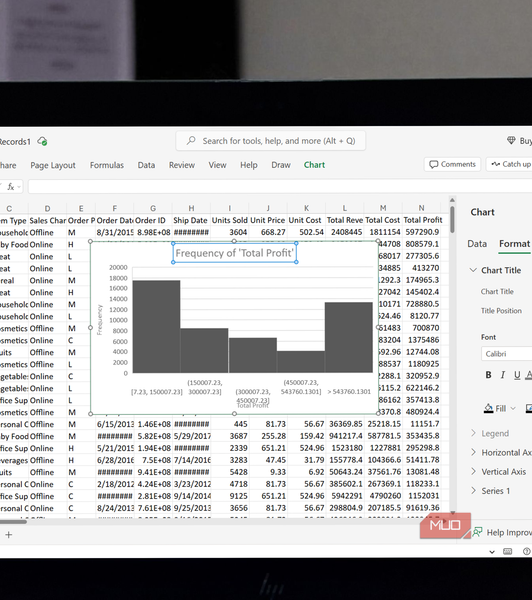Click the Order ID header cell
This screenshot has width=532, height=600.
tap(153, 220)
